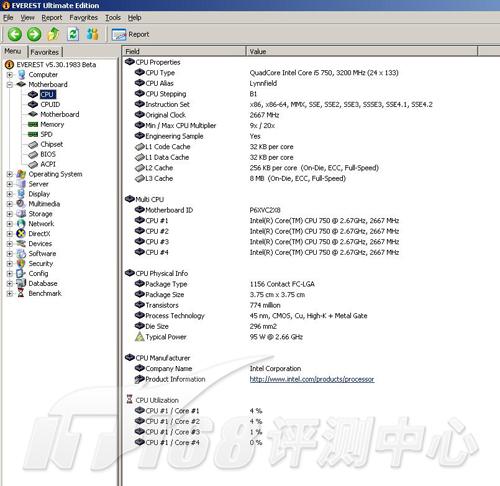The height and width of the screenshot is (486, 500).
Task: Click the green Back arrow toolbar icon
Action: (15, 34)
